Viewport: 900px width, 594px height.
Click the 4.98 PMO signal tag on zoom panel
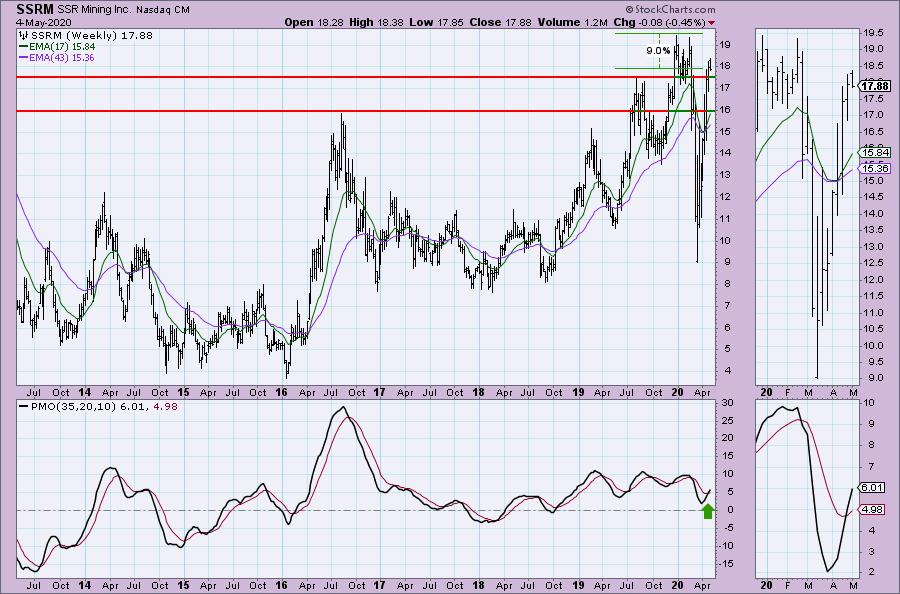[872, 509]
